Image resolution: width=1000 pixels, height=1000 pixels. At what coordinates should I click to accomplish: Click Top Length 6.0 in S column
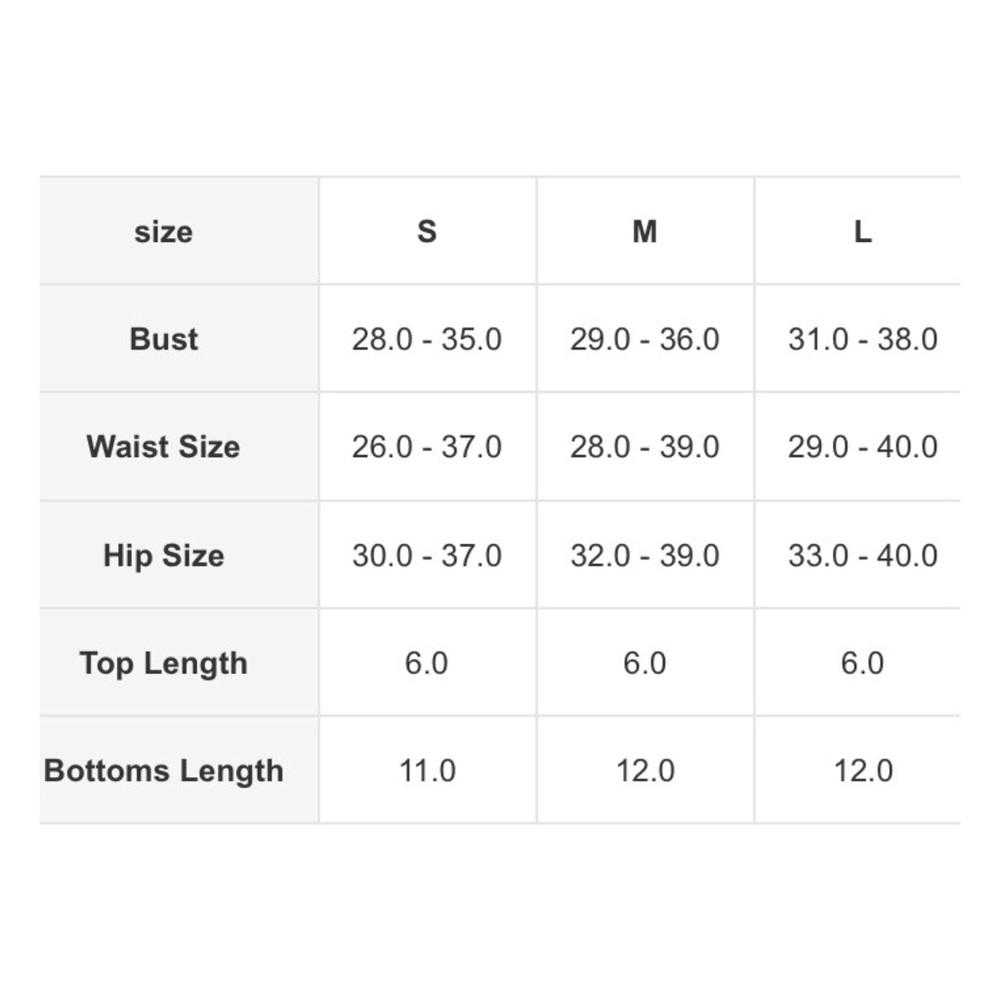coord(427,663)
